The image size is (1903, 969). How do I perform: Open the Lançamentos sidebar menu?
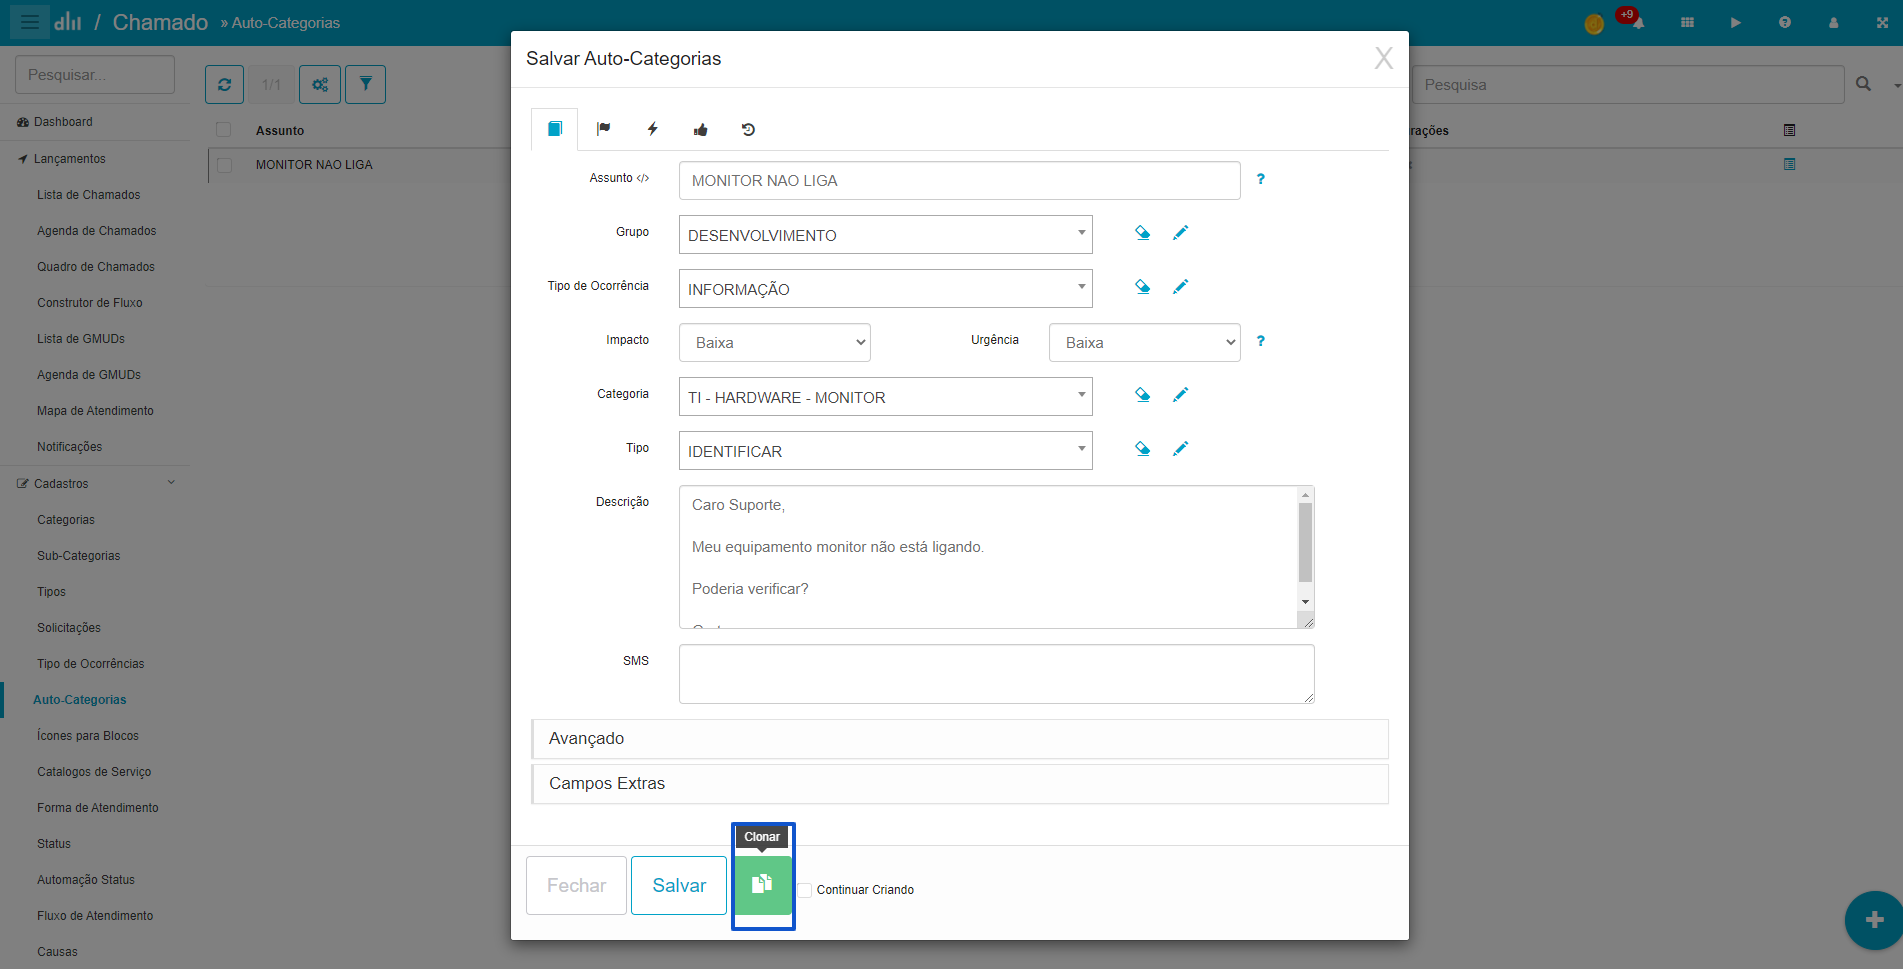coord(69,159)
